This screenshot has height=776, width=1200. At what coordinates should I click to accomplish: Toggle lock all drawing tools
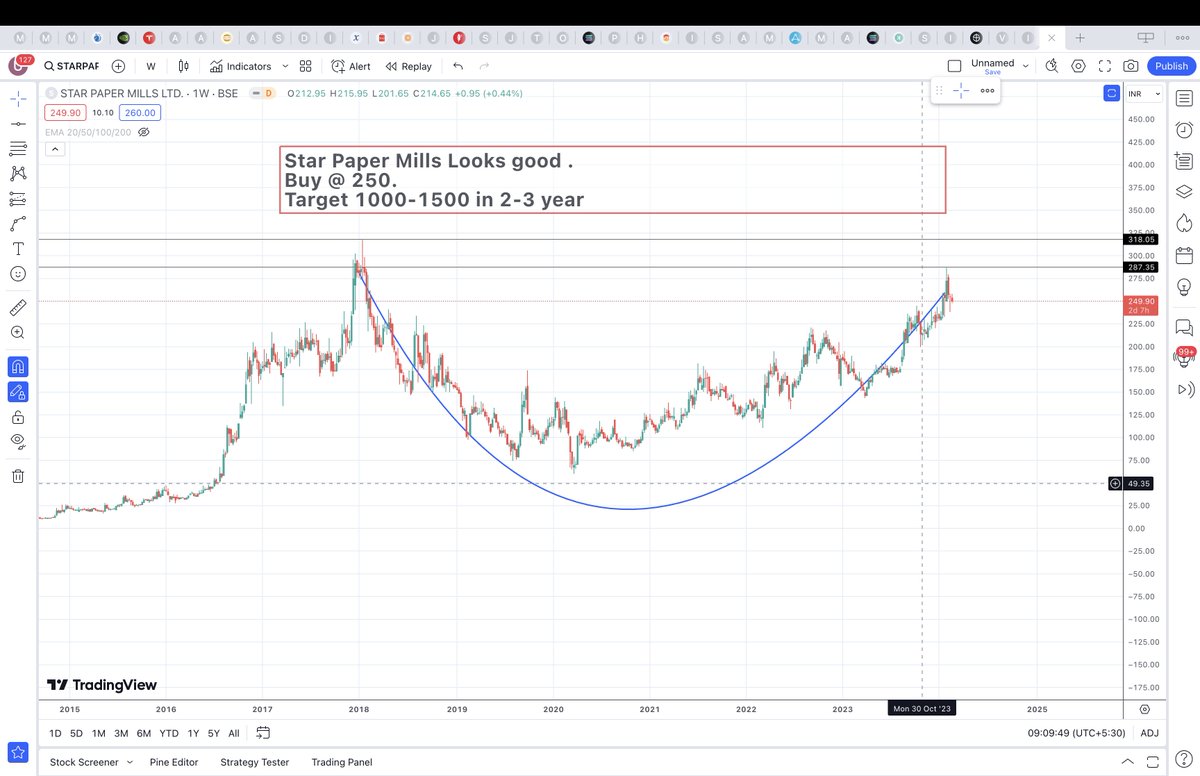(18, 417)
